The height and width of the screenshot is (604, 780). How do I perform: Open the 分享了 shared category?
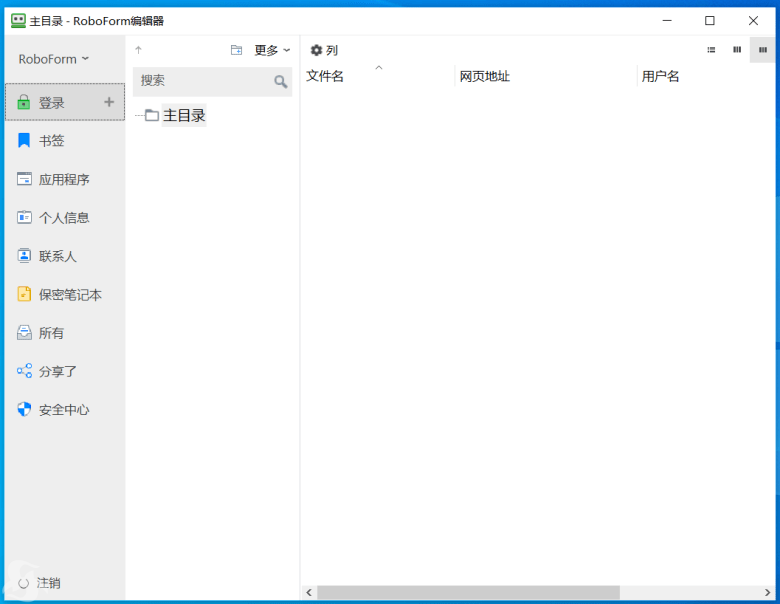pos(65,371)
